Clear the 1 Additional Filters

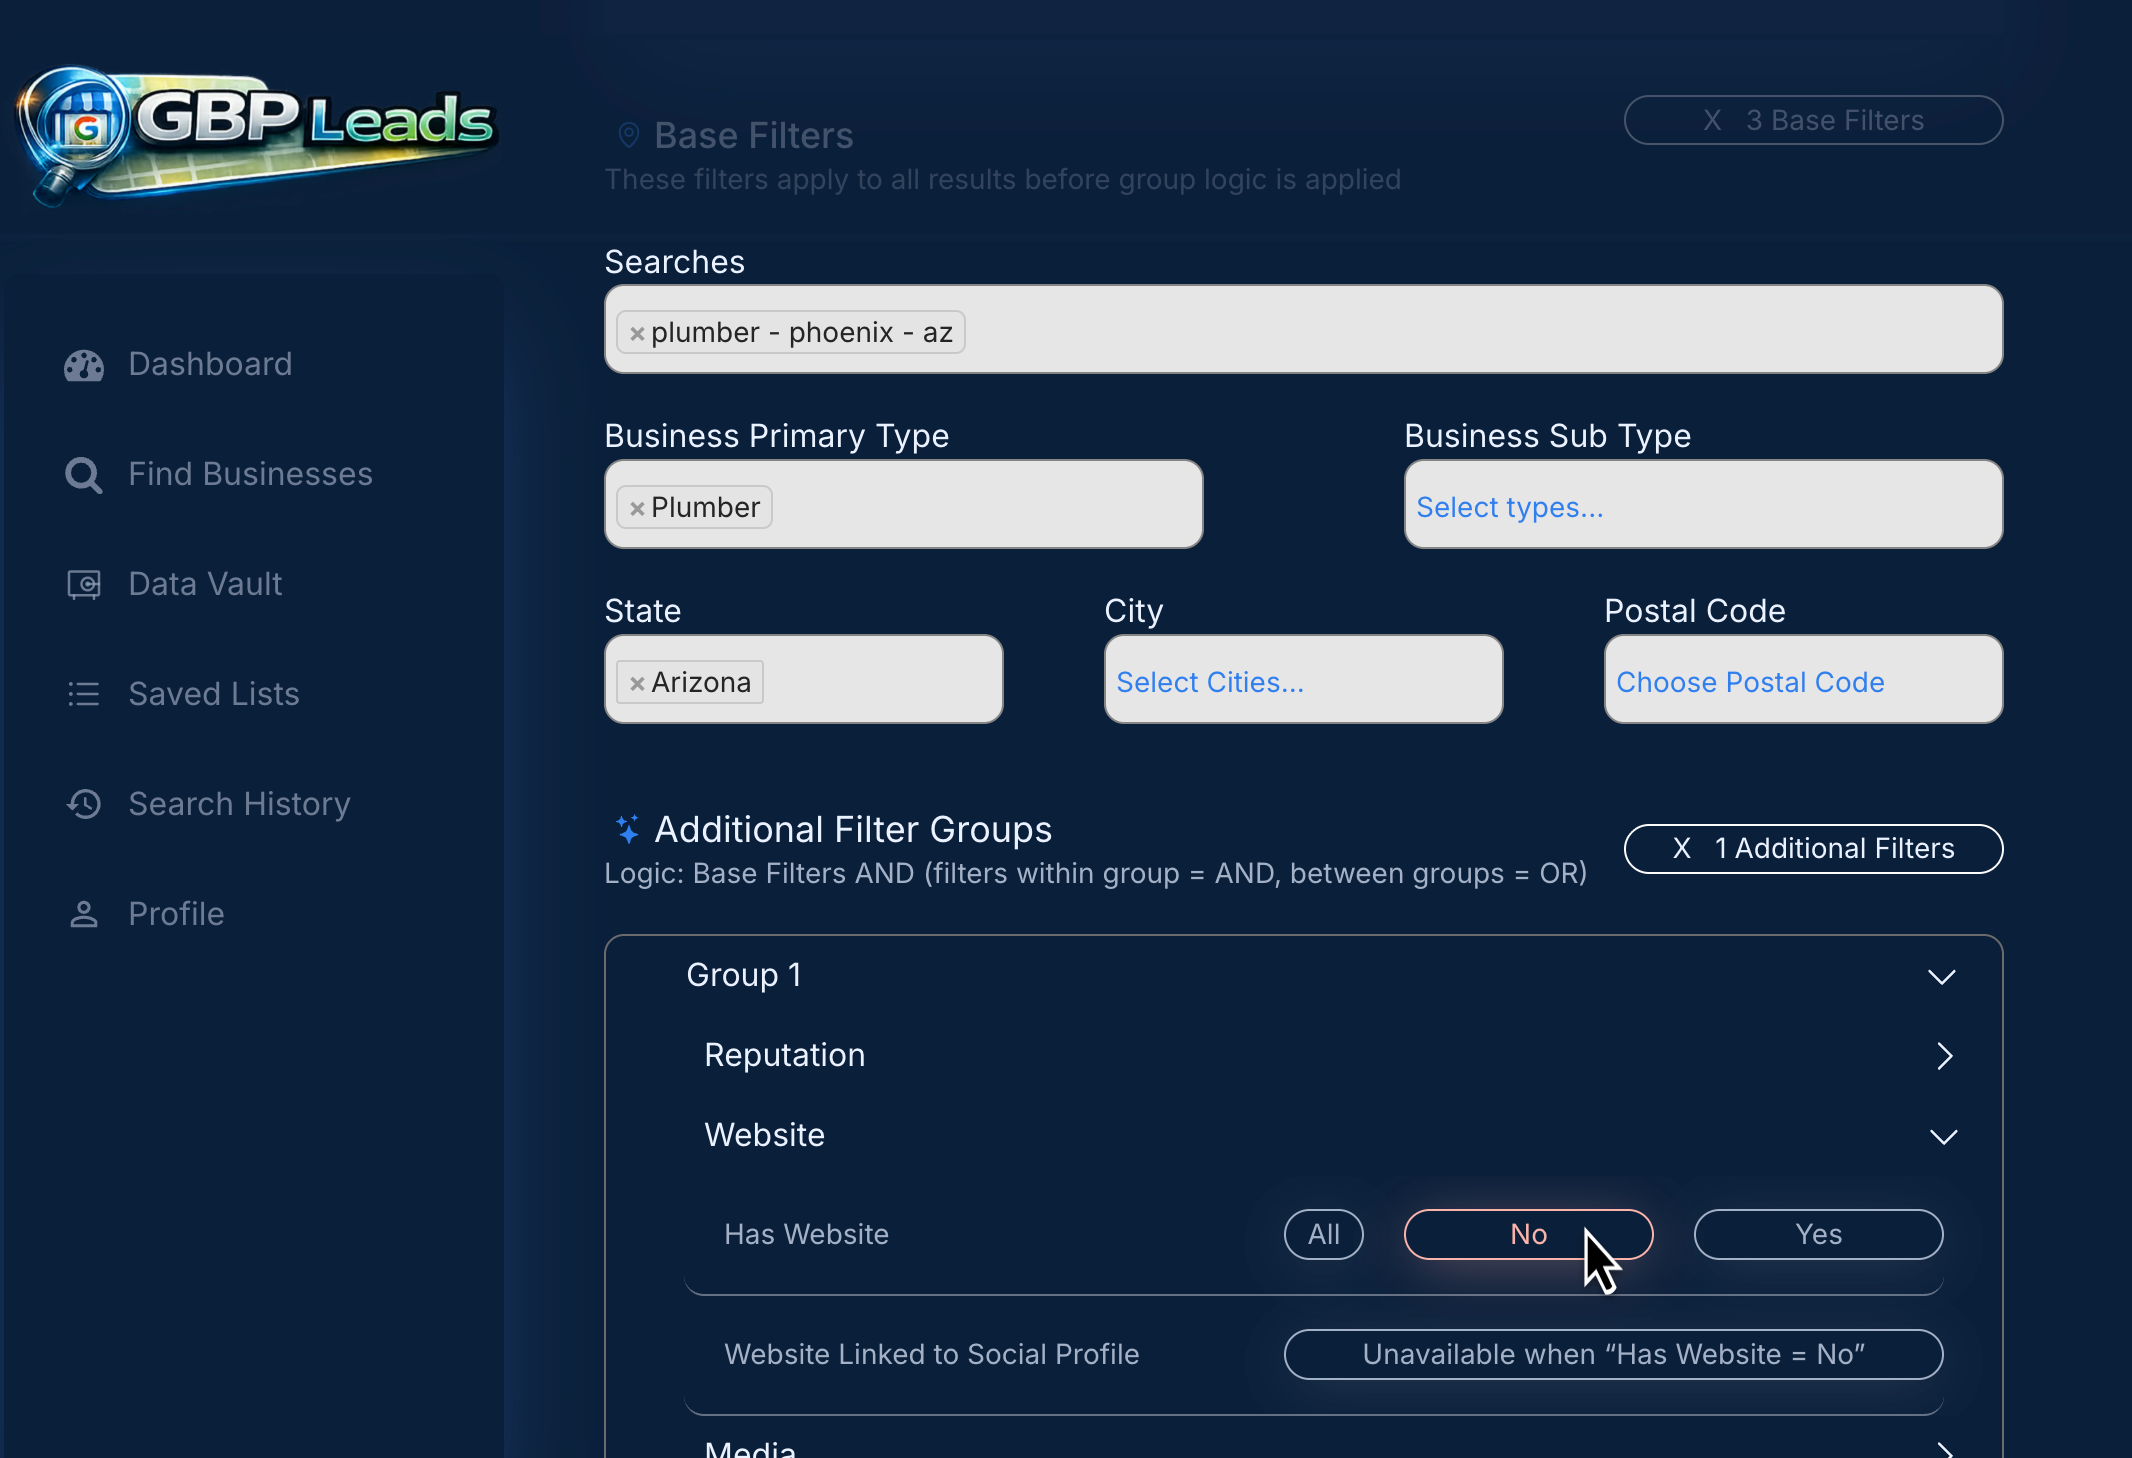1813,849
